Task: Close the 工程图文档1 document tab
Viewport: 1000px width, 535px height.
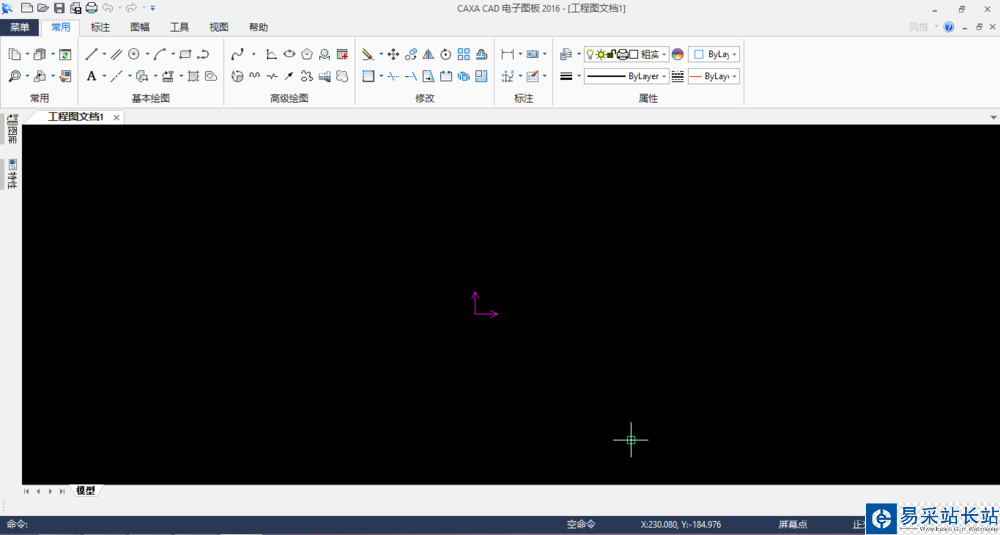Action: pos(116,117)
